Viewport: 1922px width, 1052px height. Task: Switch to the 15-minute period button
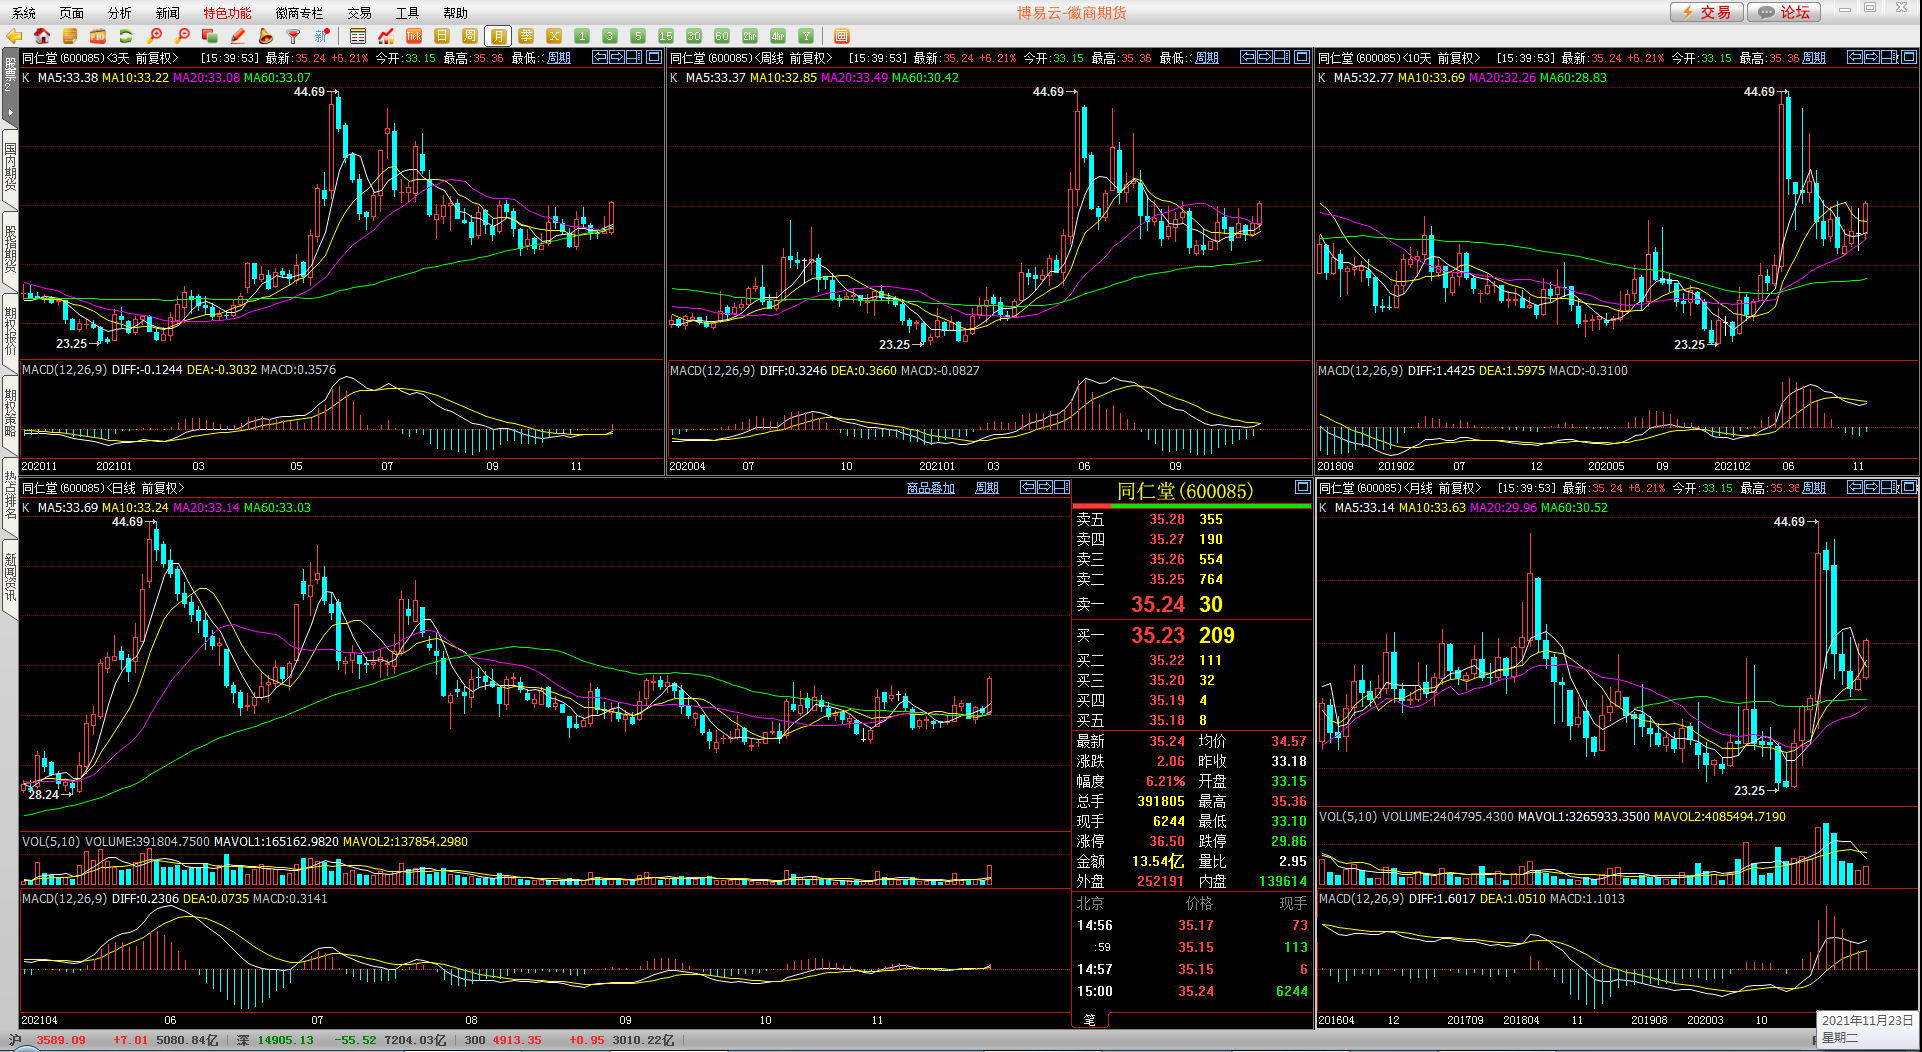click(666, 36)
